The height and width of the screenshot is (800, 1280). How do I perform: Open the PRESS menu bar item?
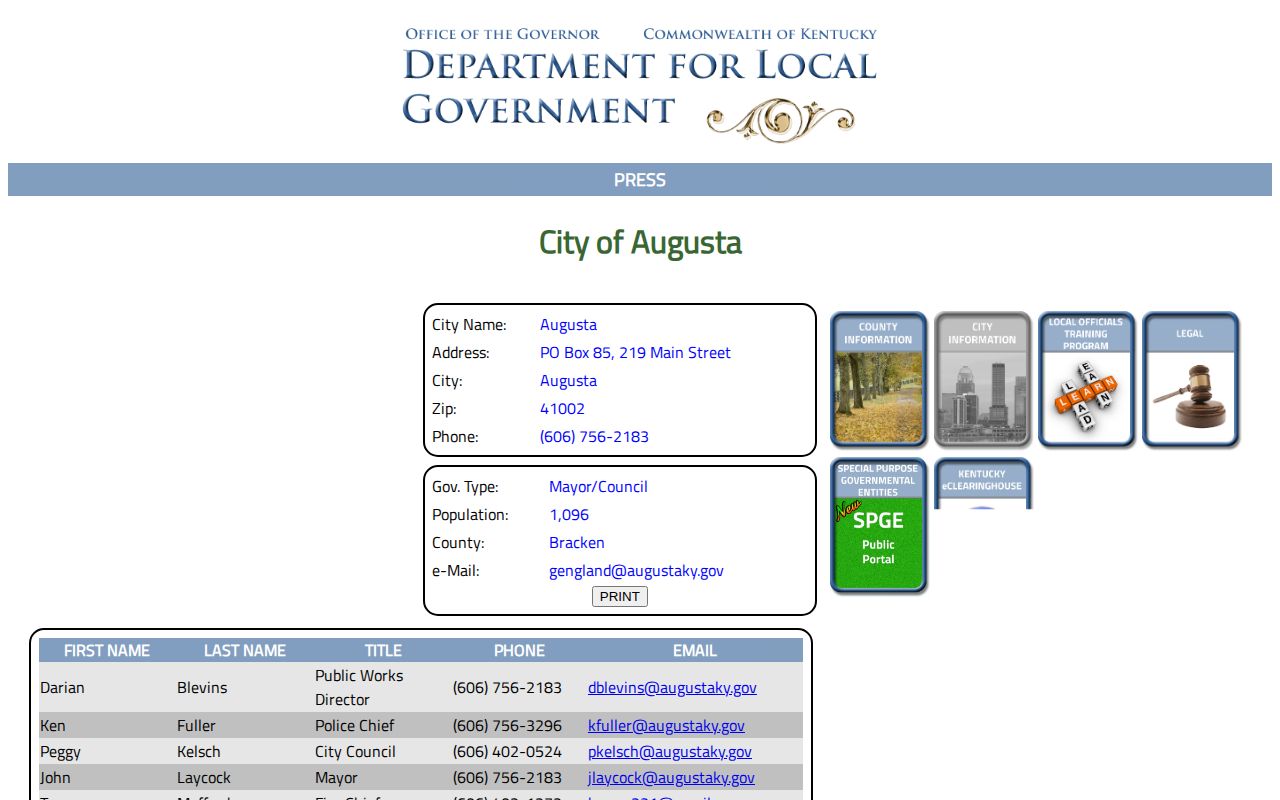click(640, 180)
